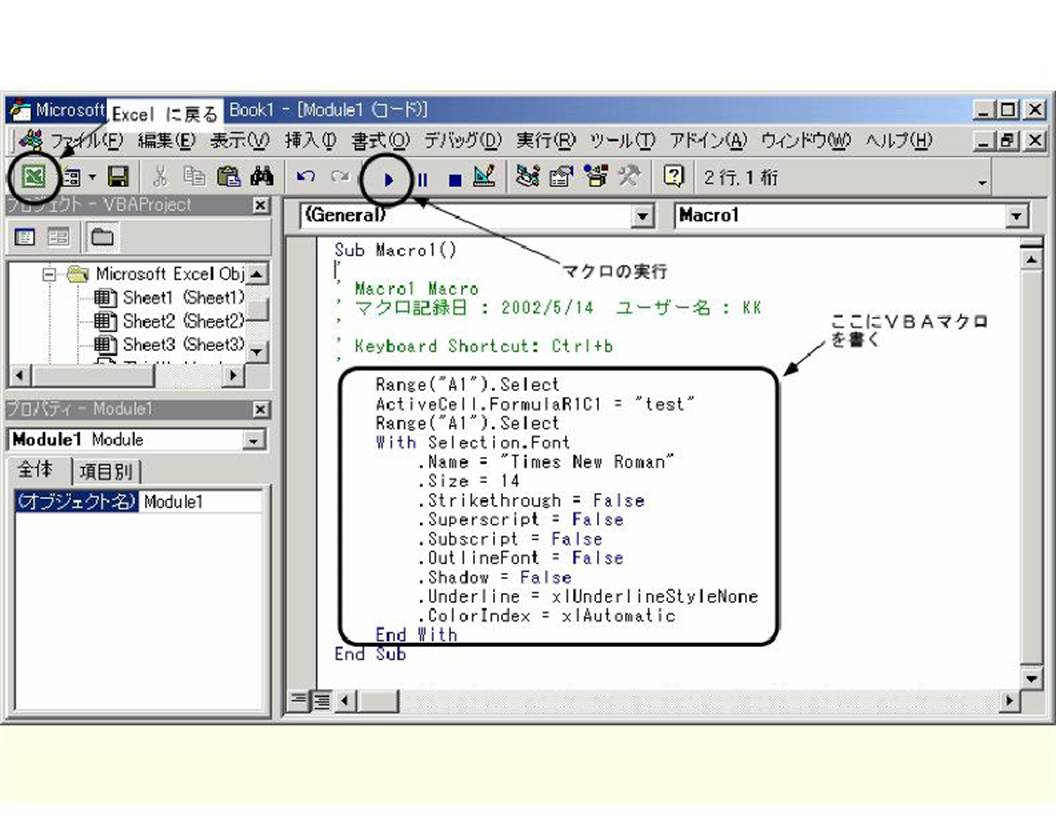The height and width of the screenshot is (816, 1056).
Task: Open the (General) object dropdown
Action: 643,216
